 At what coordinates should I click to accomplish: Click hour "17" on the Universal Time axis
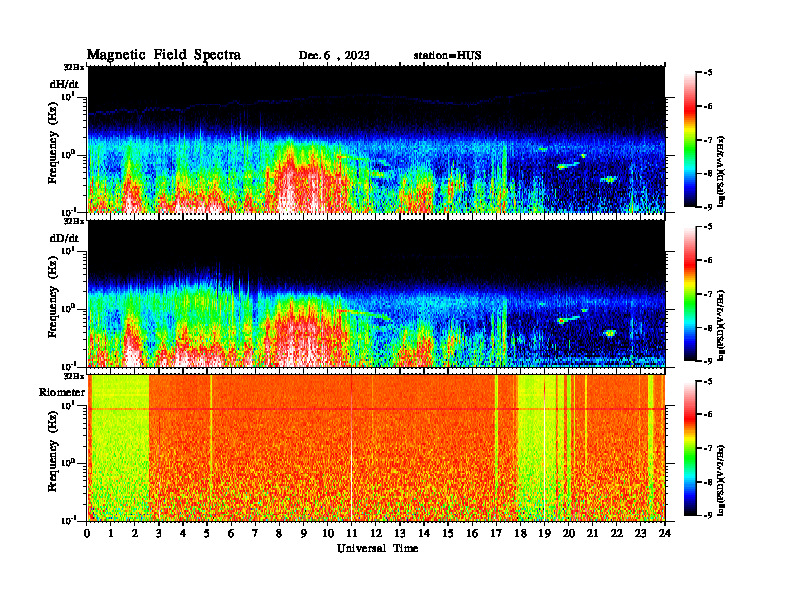coord(497,533)
